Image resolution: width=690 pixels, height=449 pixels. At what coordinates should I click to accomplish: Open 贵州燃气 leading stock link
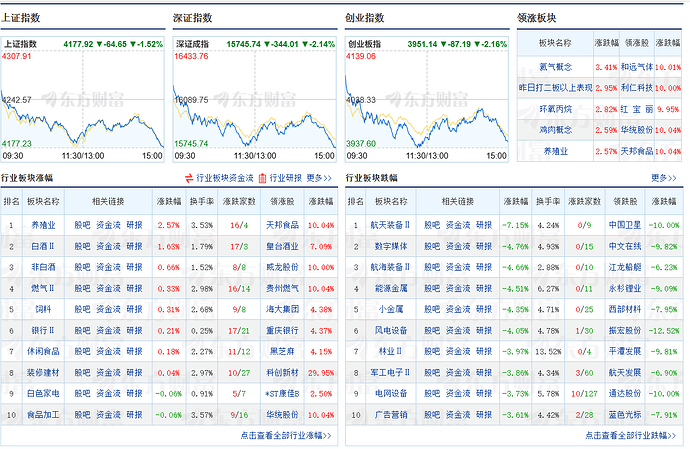click(282, 288)
